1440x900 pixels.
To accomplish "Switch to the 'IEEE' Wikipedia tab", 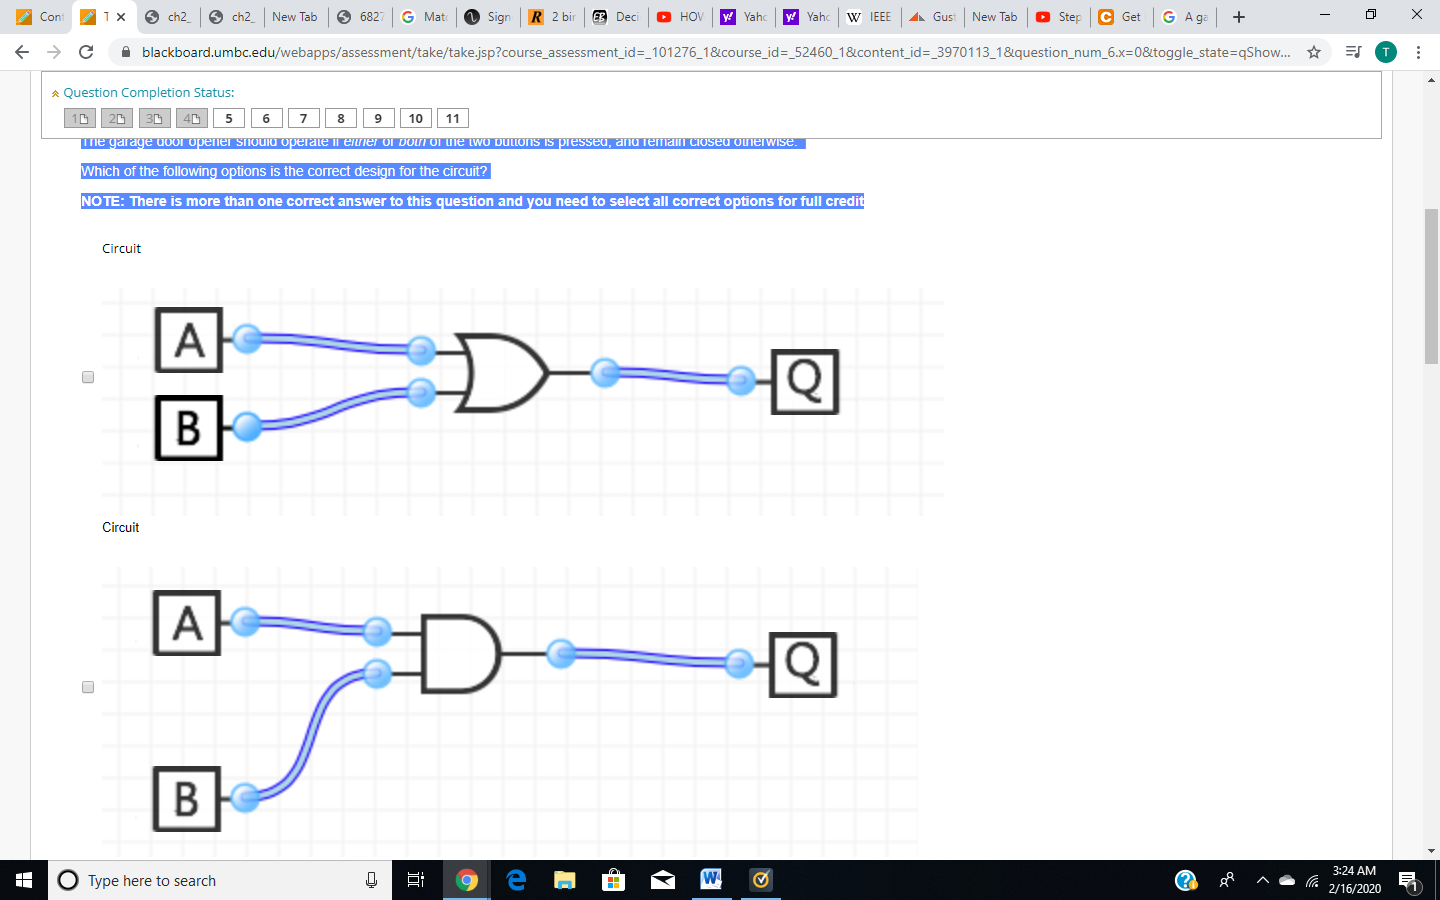I will [869, 17].
